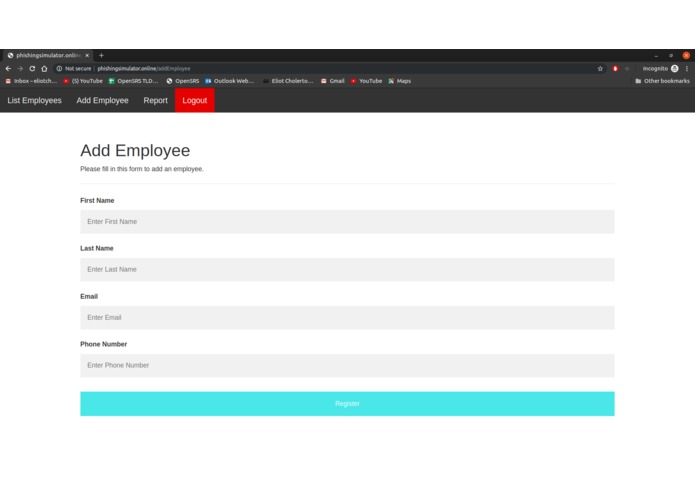
Task: Click the Enter Phone Number field
Action: coord(347,365)
